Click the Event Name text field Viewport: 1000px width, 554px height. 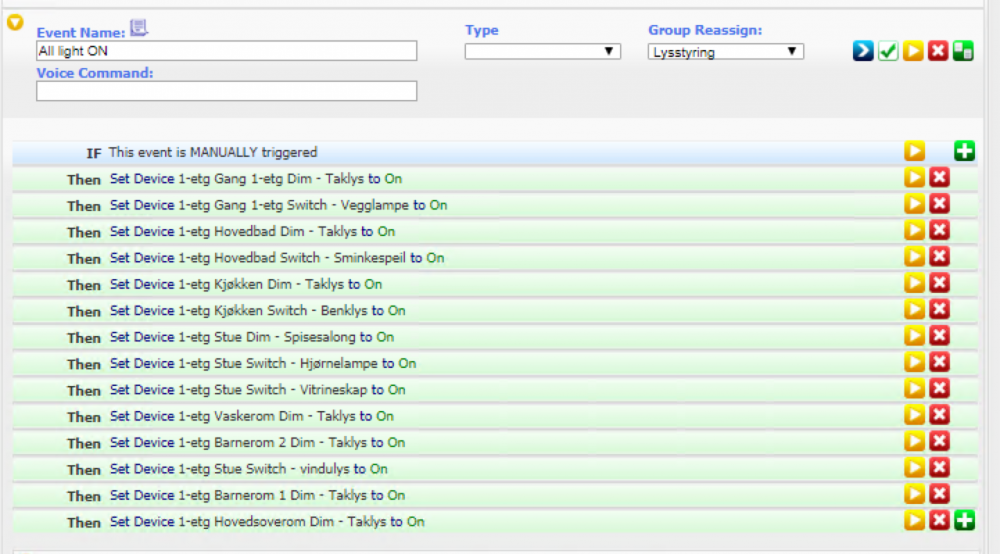click(226, 51)
